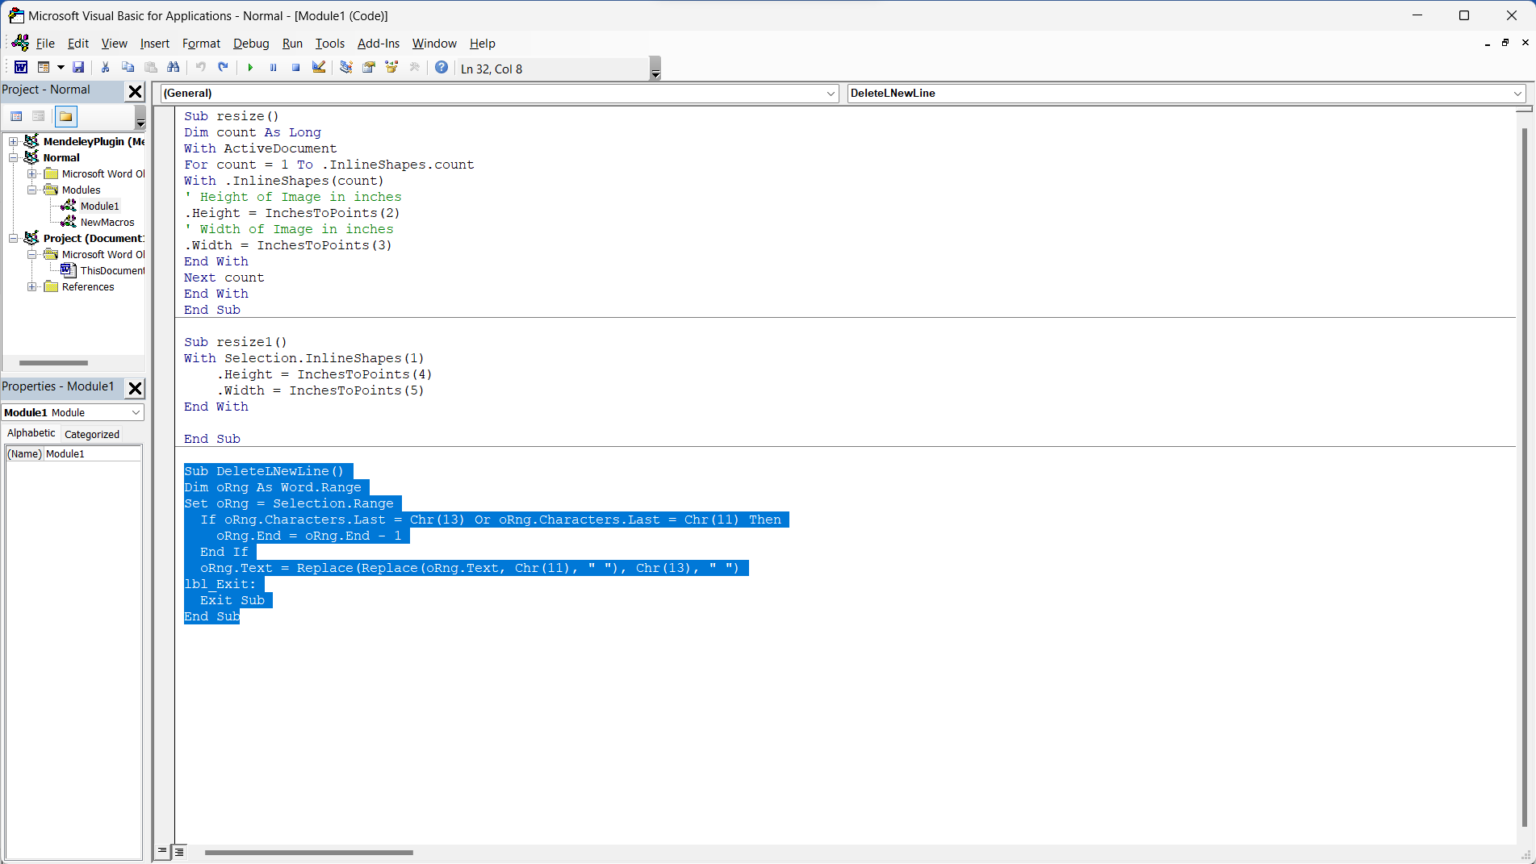Click the (Name) property value field
The width and height of the screenshot is (1536, 864).
pos(92,454)
